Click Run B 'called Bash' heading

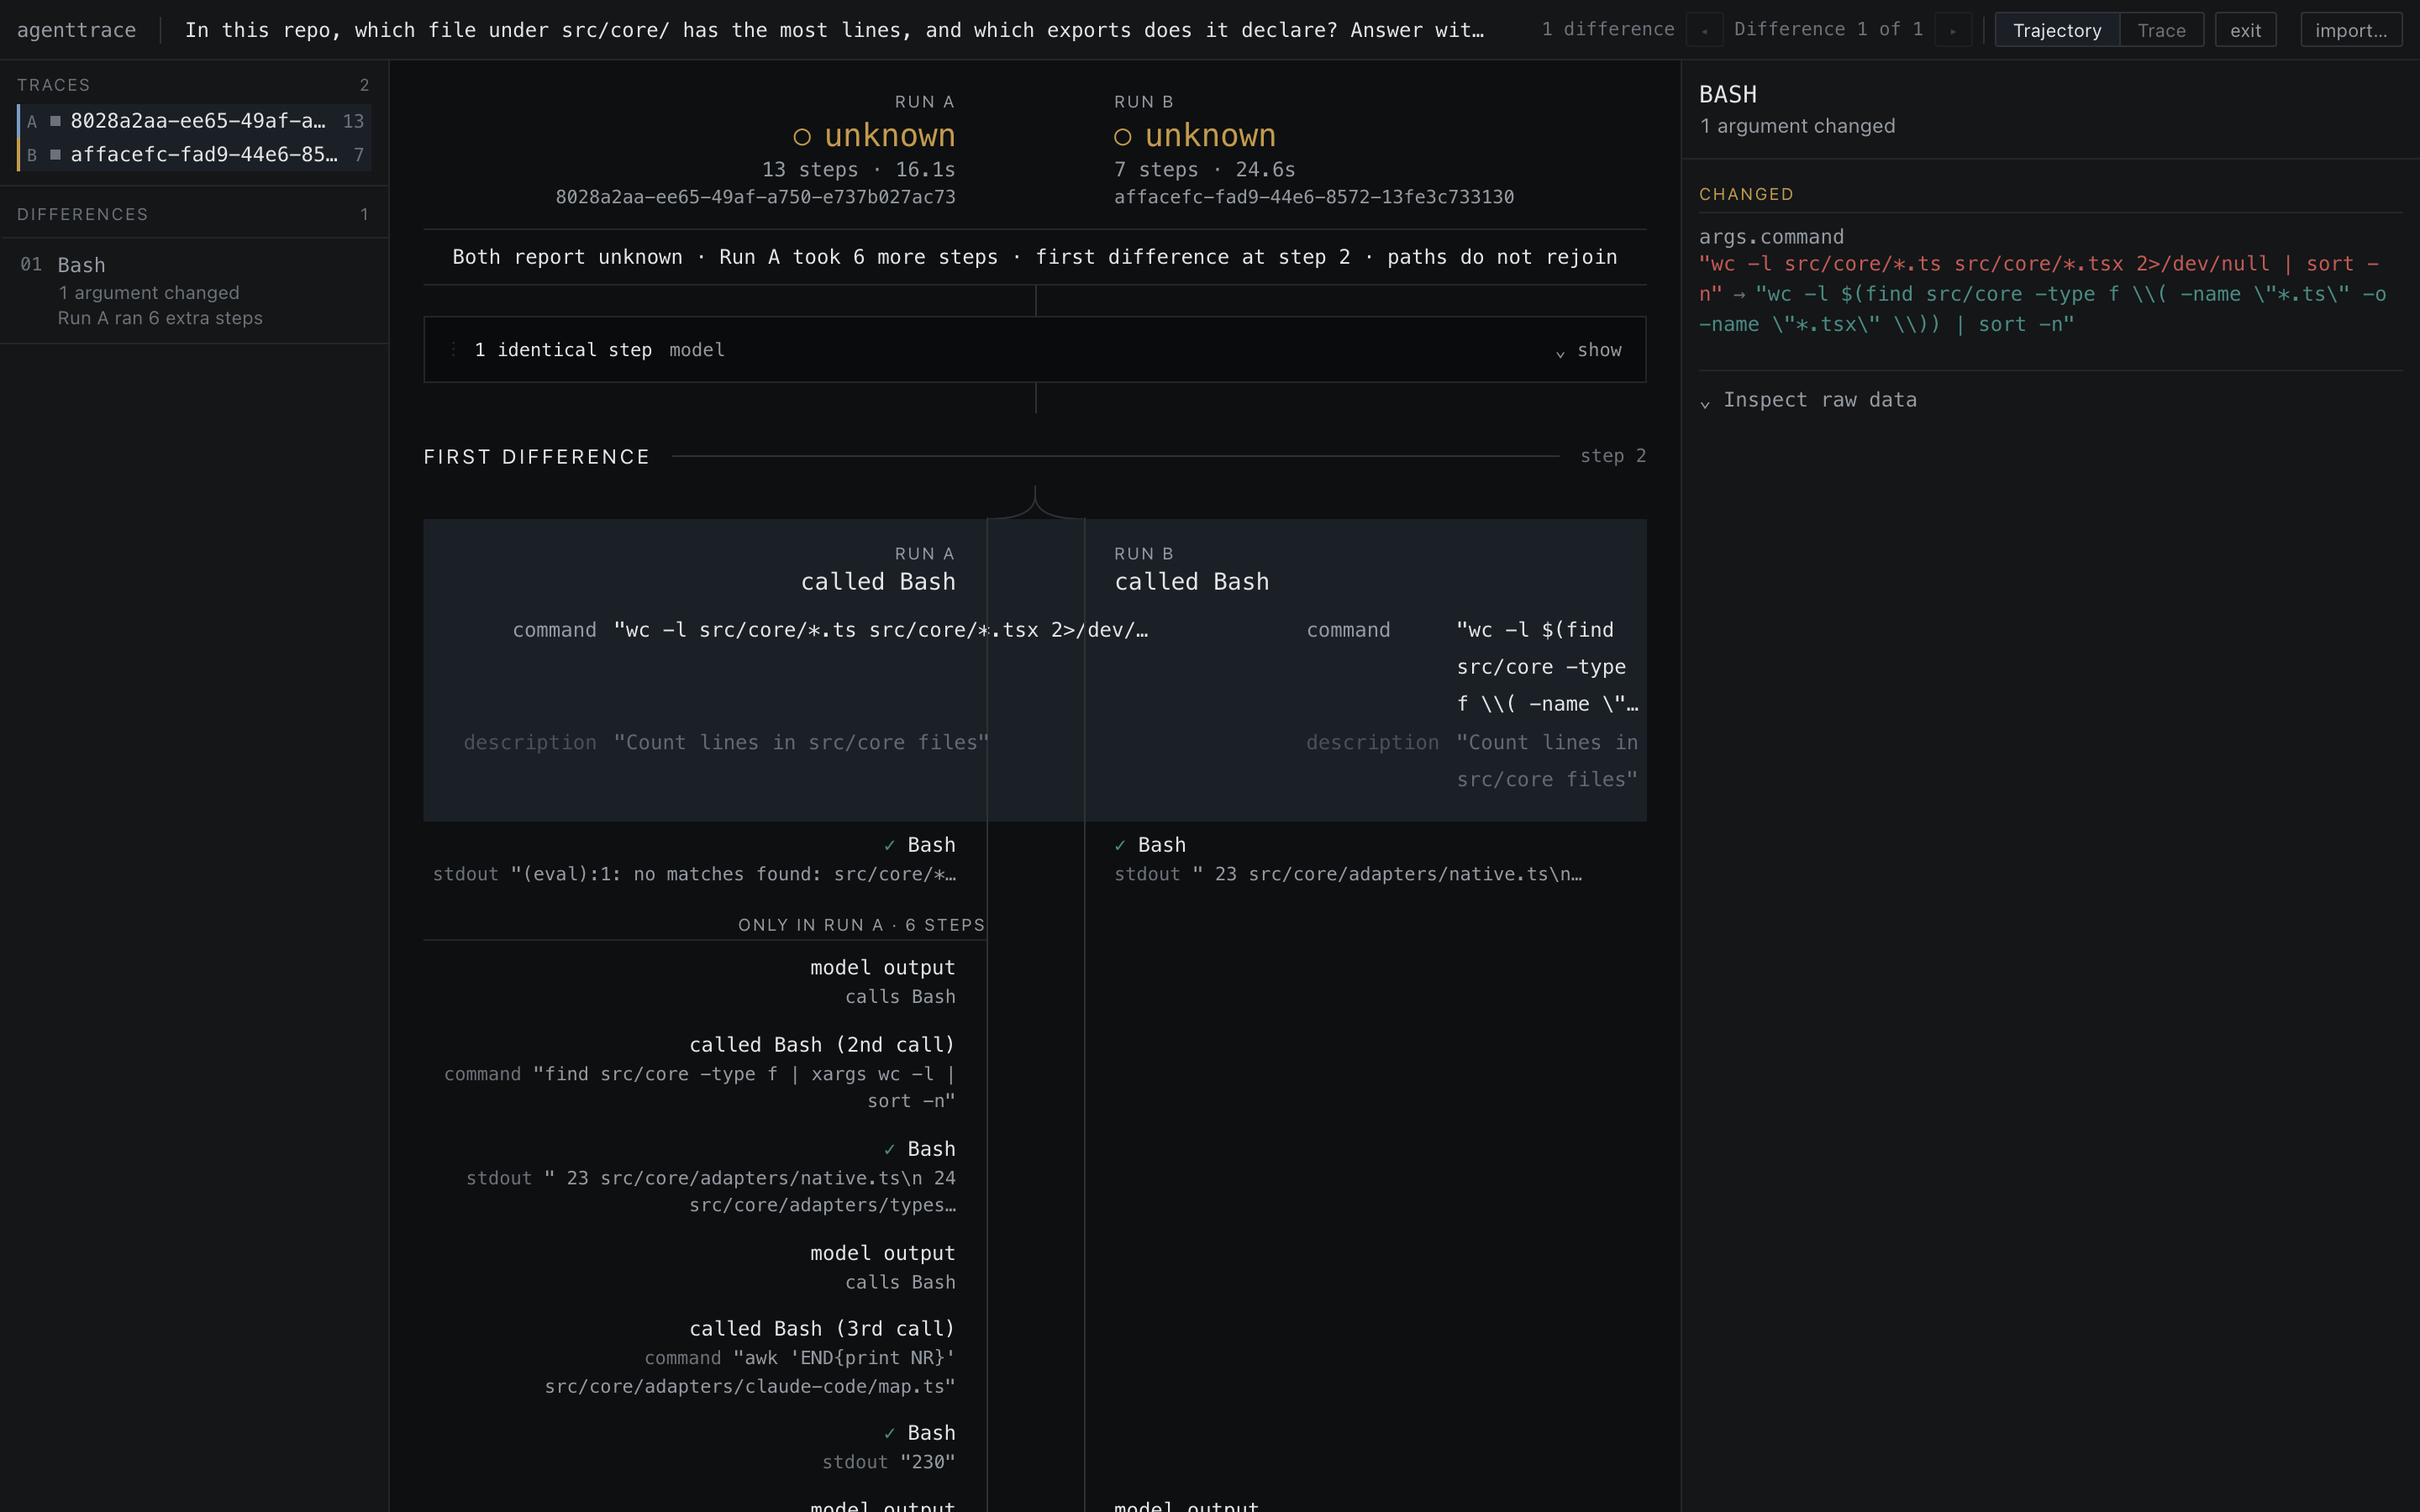1192,582
